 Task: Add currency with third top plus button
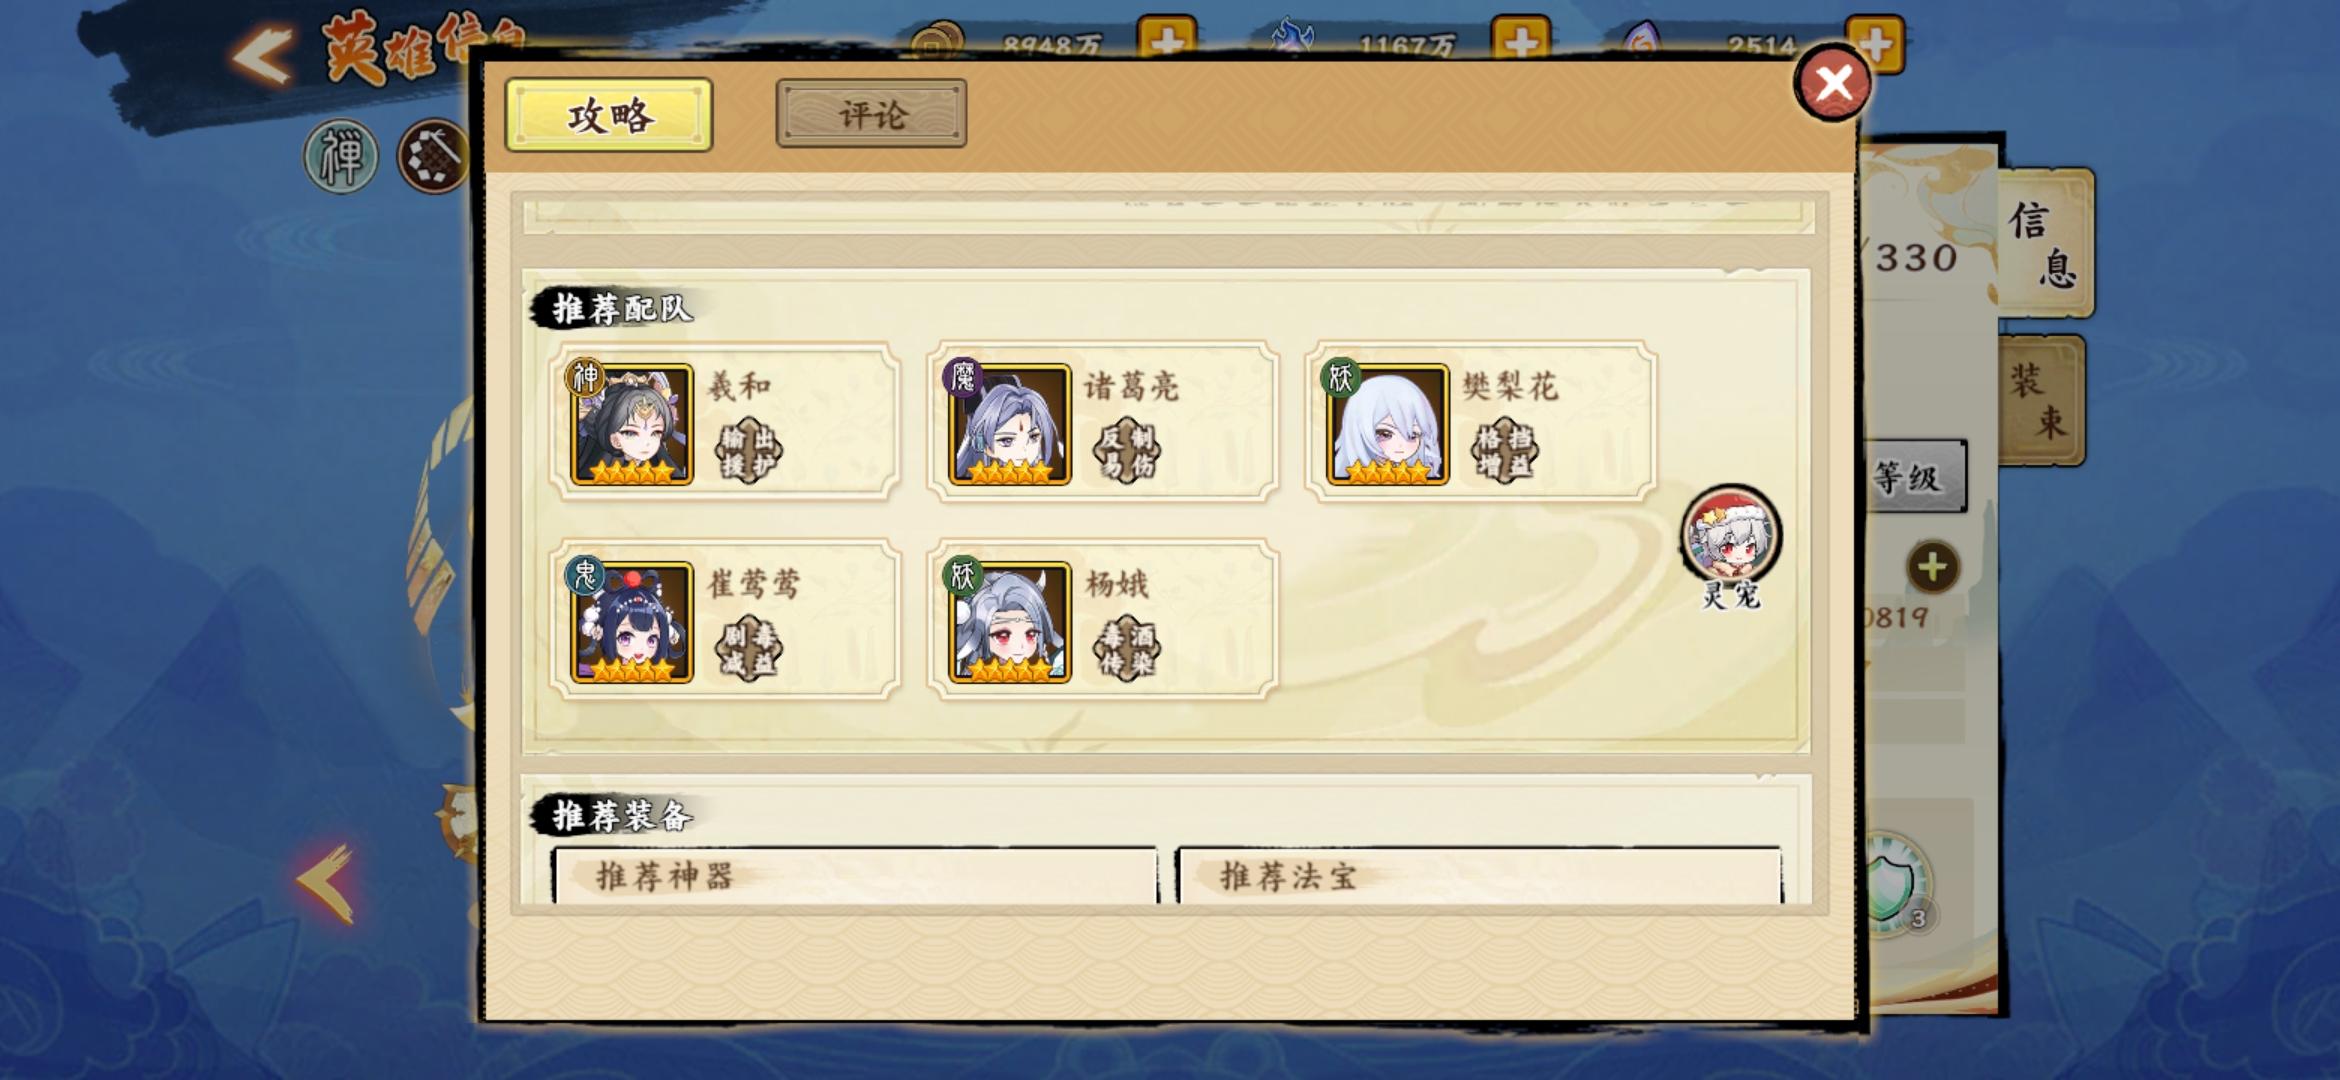coord(1875,44)
